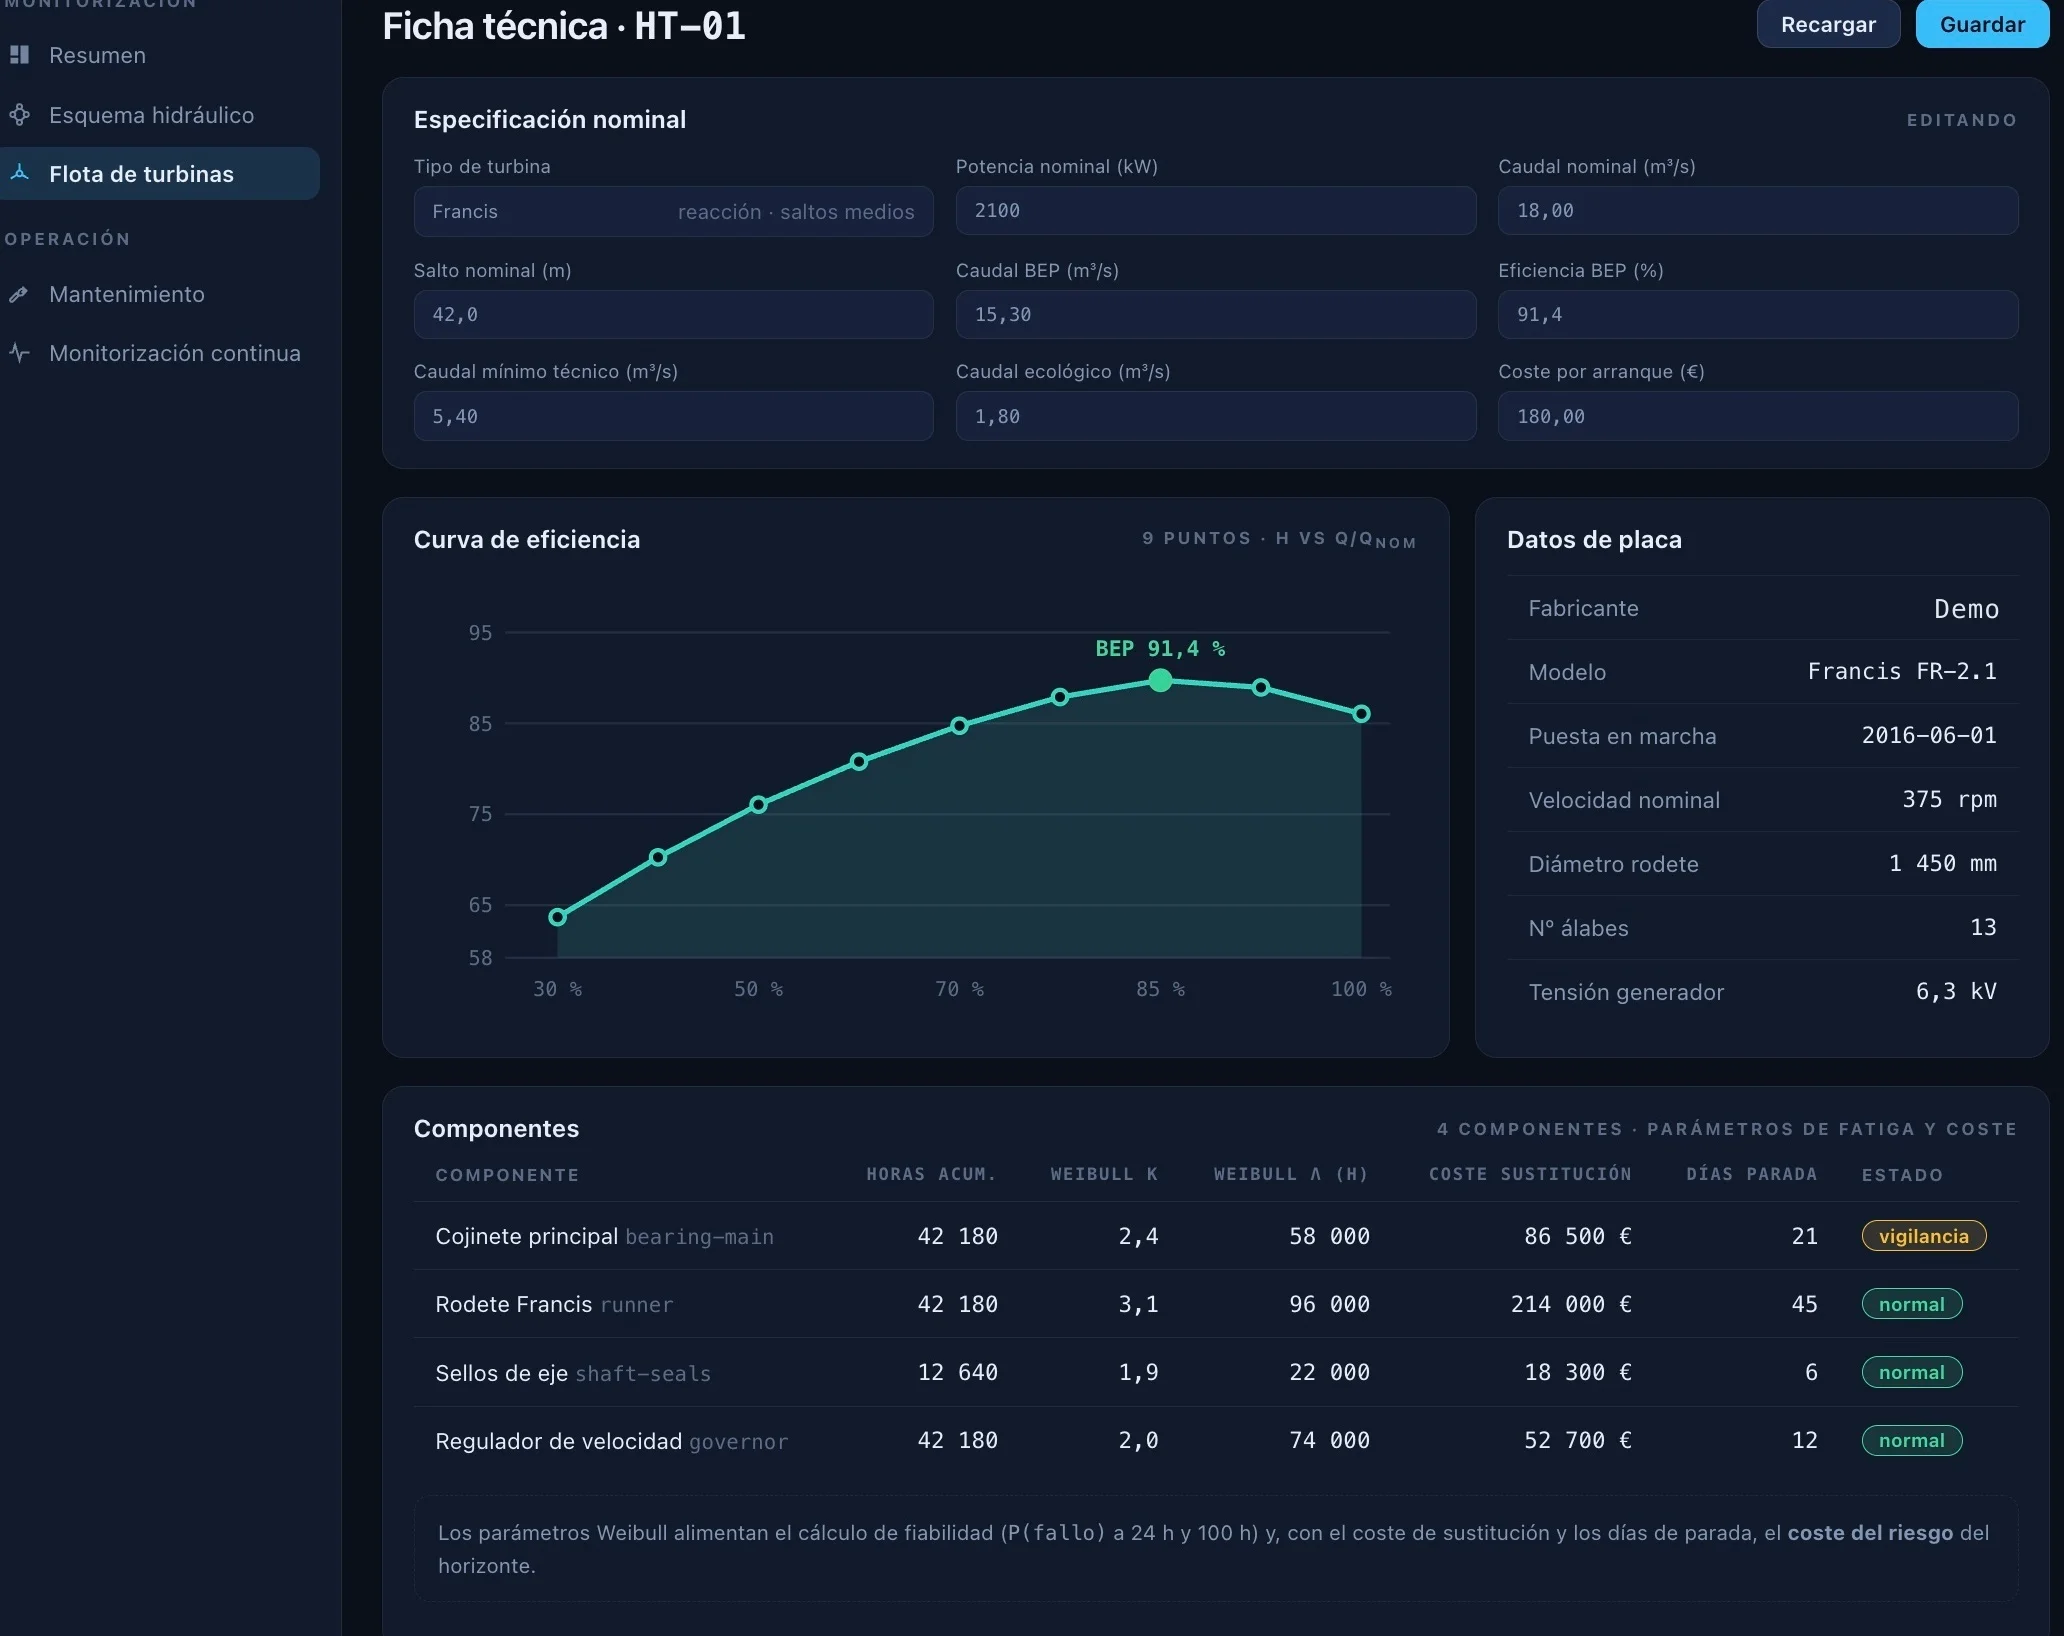
Task: Click the Componente column header
Action: tap(507, 1175)
